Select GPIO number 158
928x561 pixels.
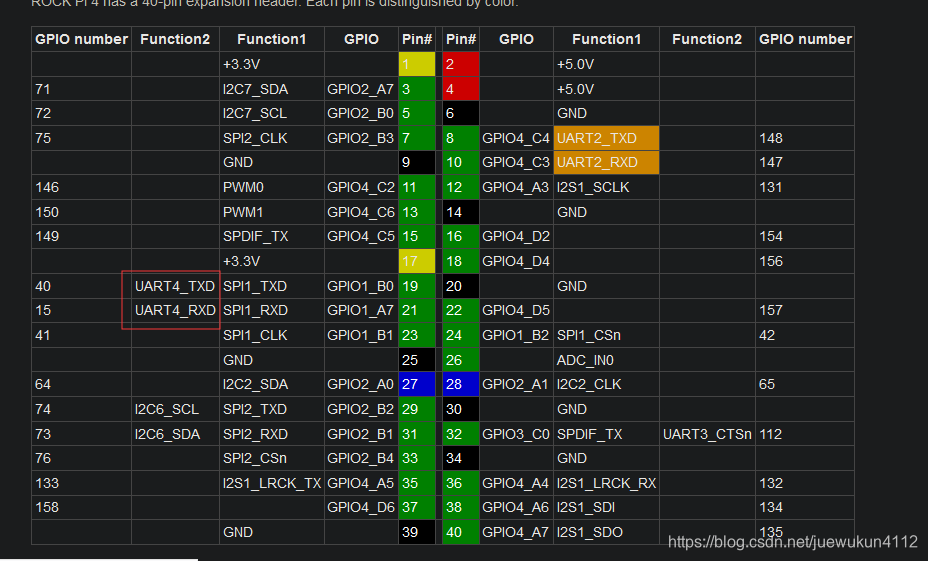tap(81, 507)
